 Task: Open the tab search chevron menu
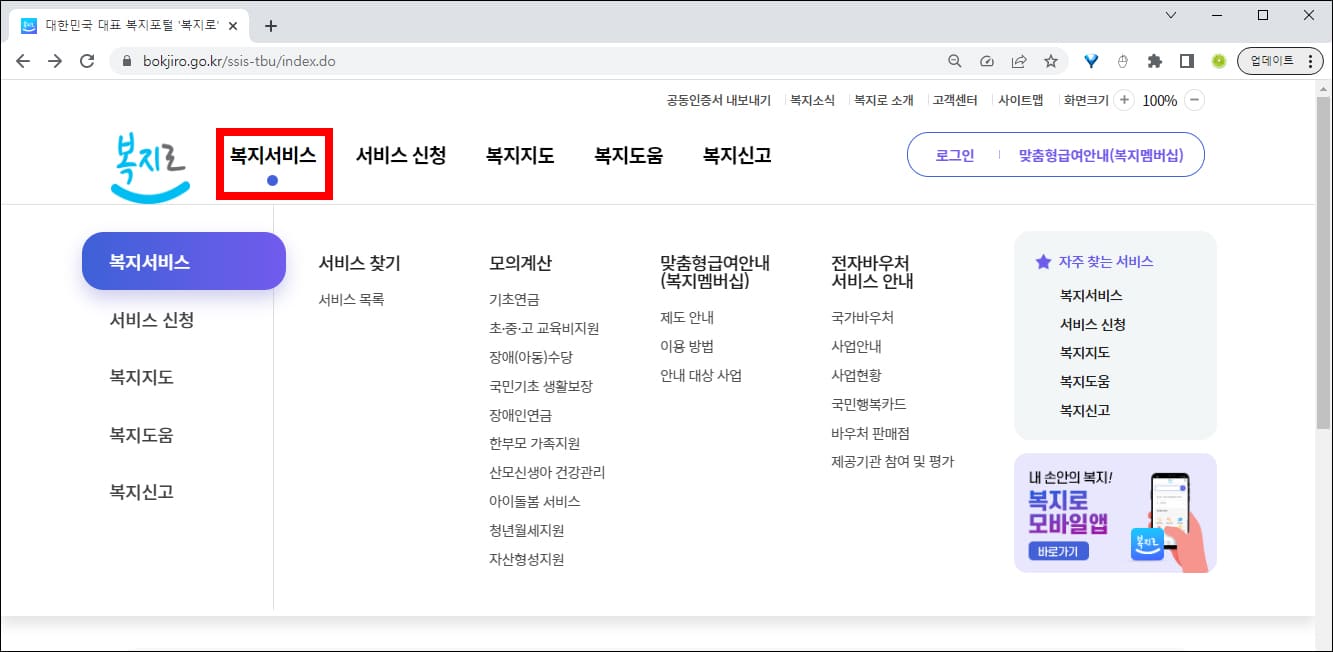[1170, 15]
